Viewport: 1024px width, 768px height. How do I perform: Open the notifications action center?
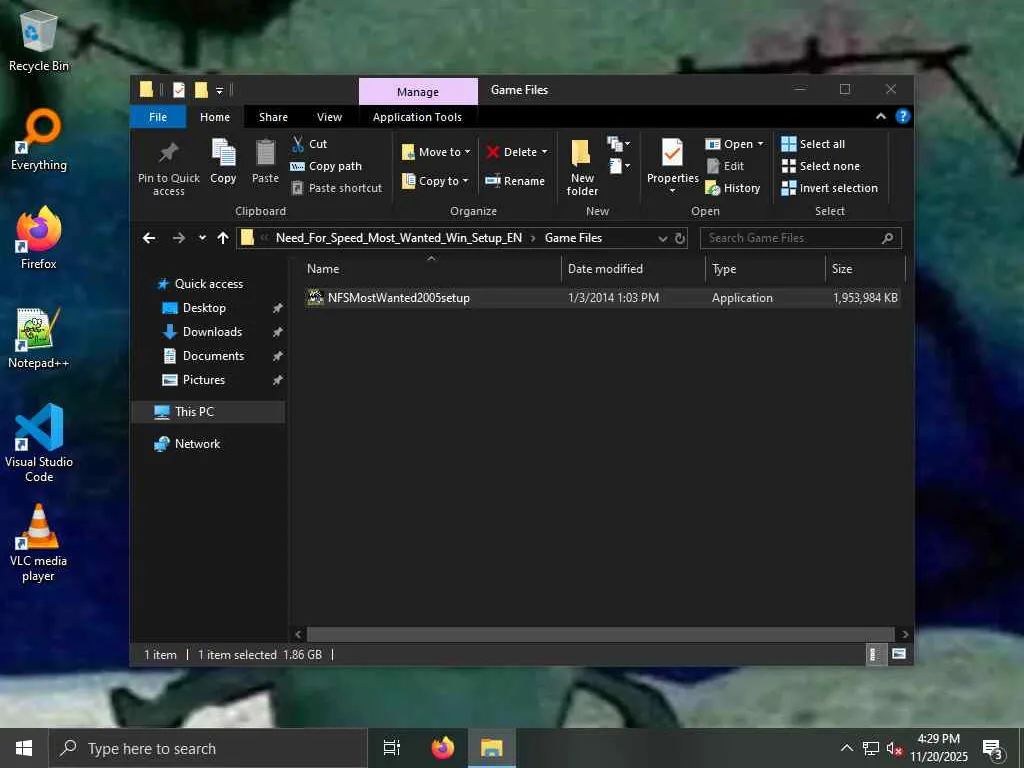point(993,748)
